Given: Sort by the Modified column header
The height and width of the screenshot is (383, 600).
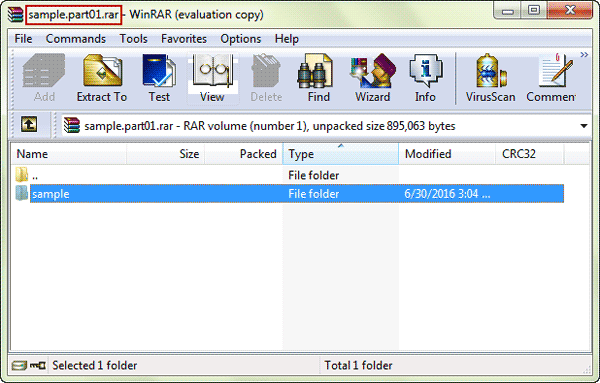Looking at the screenshot, I should pyautogui.click(x=447, y=154).
